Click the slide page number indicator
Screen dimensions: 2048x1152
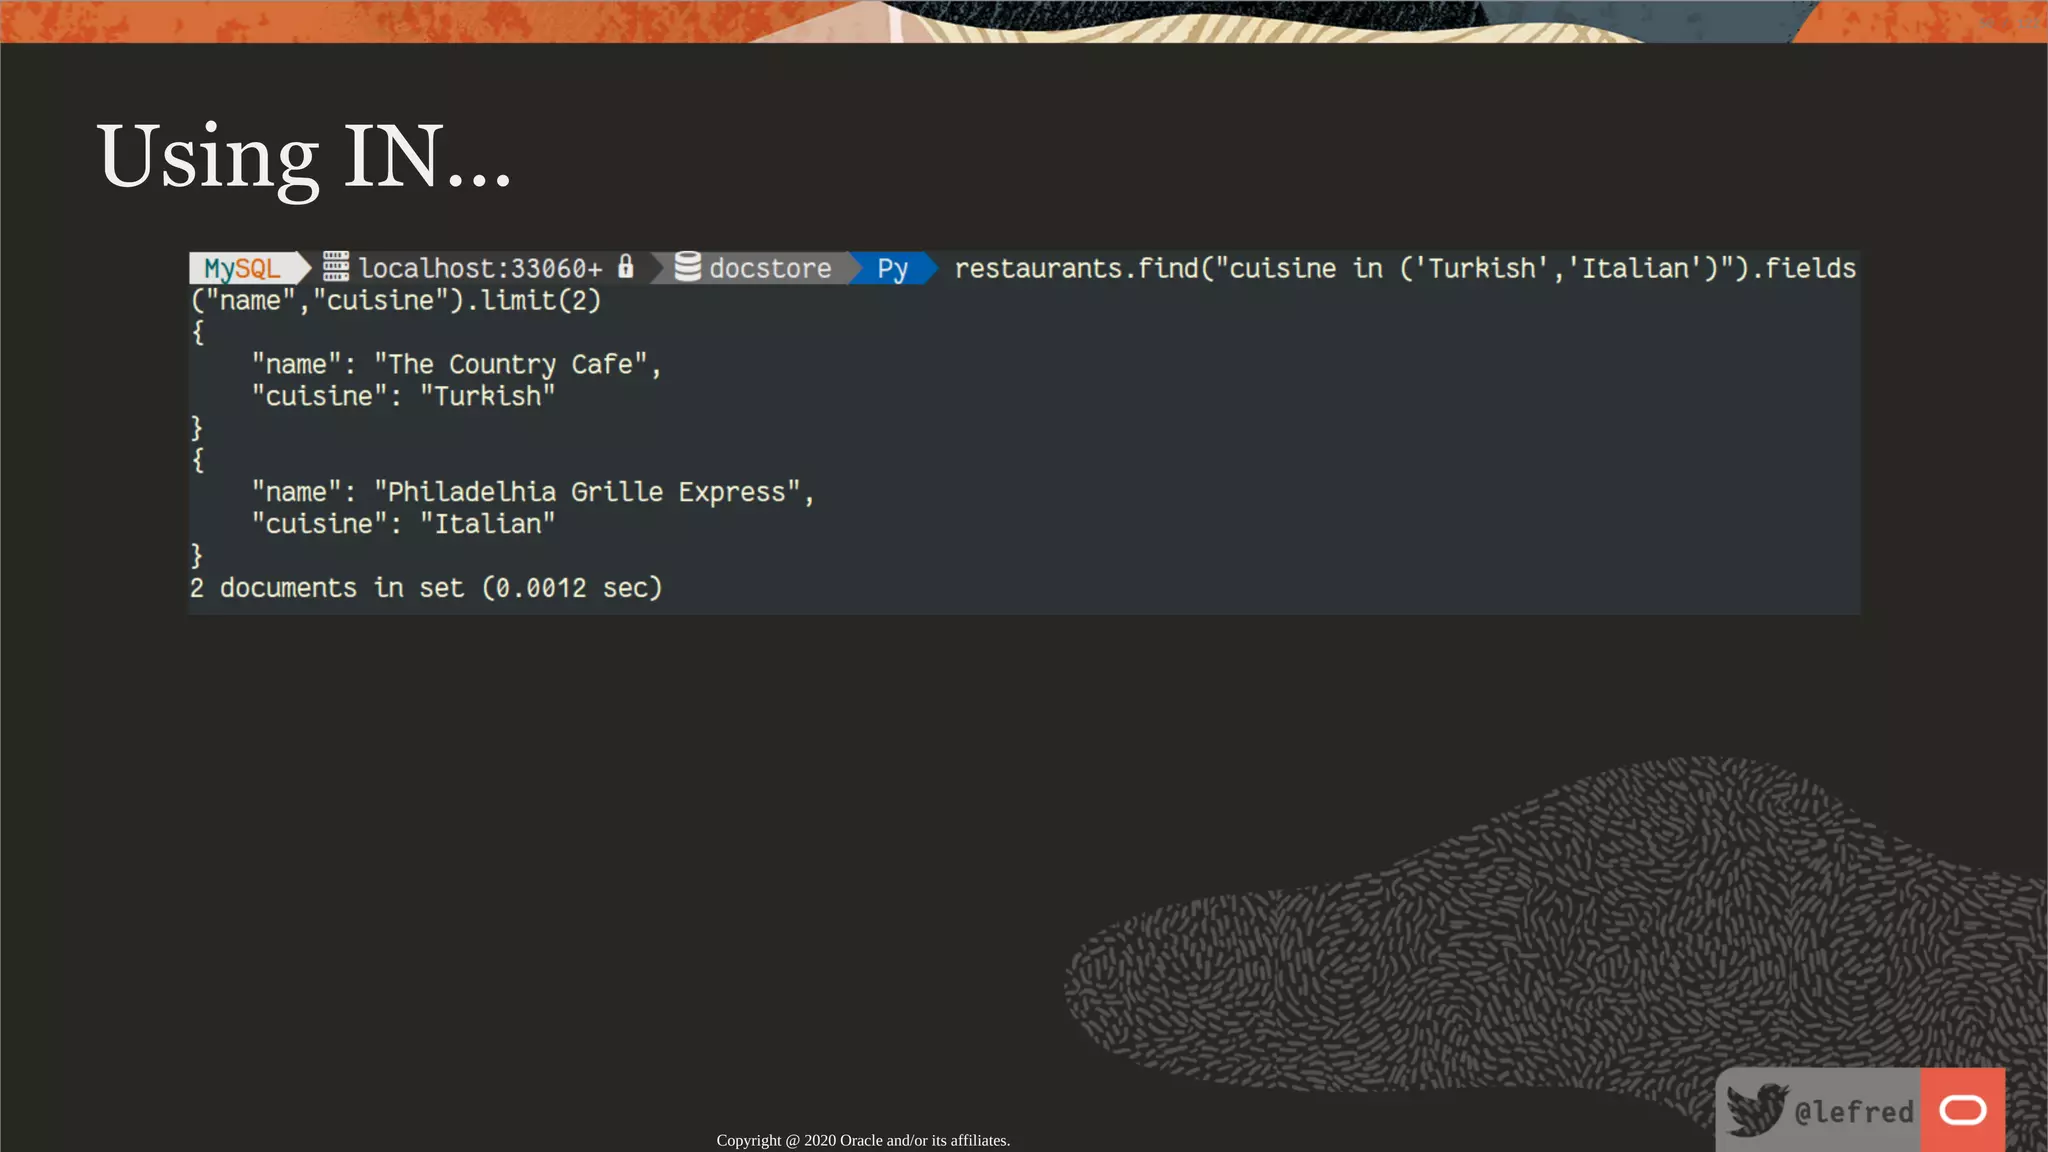[x=2010, y=22]
